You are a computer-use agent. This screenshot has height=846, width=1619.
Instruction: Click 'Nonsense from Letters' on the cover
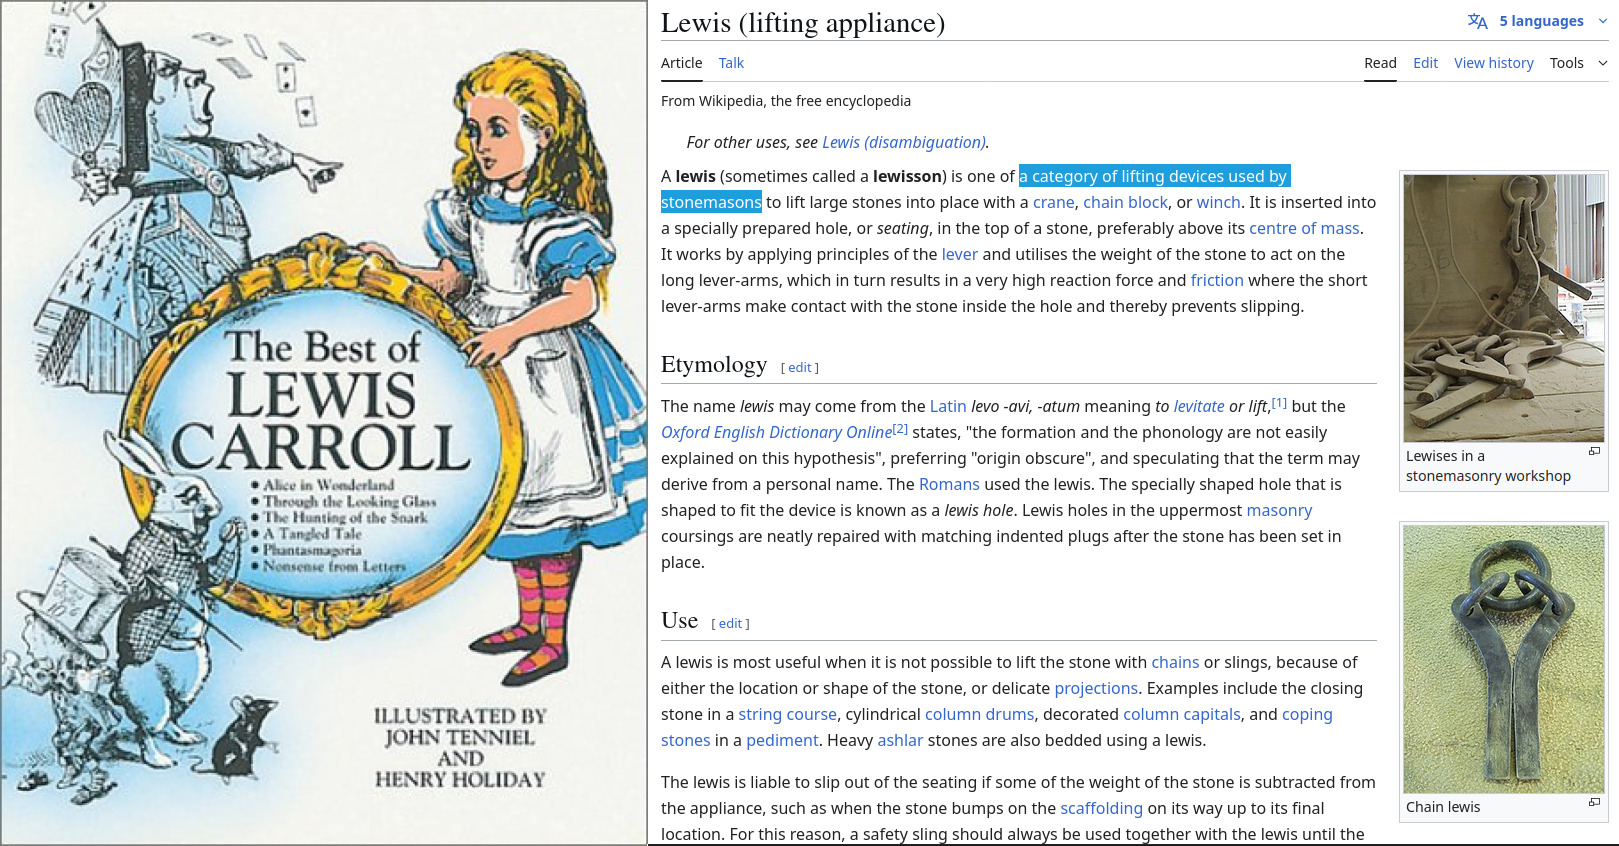[334, 566]
